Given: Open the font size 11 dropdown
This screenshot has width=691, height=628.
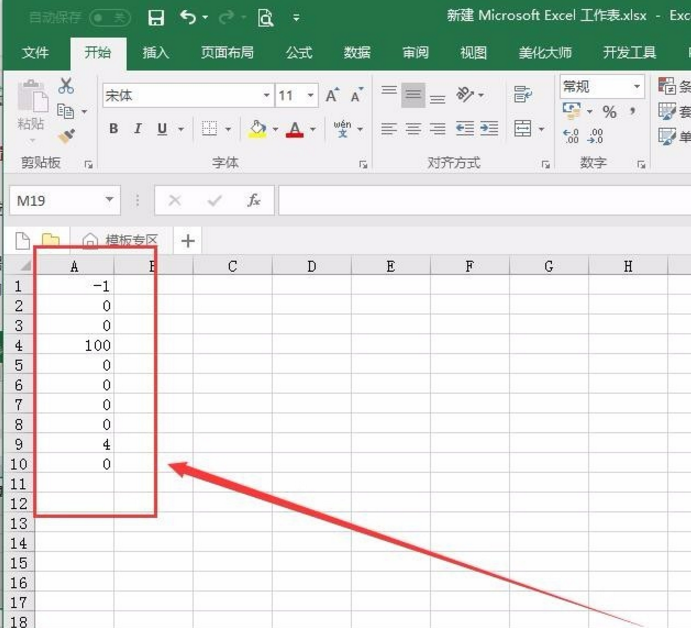Looking at the screenshot, I should 311,95.
